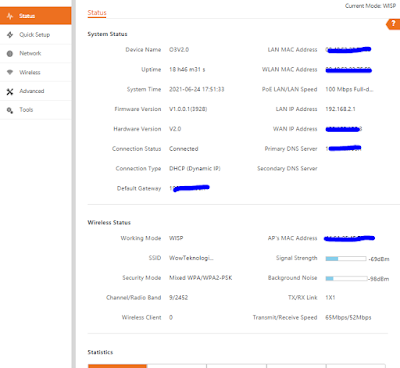400x368 pixels.
Task: Click the System Status heading
Action: (107, 34)
